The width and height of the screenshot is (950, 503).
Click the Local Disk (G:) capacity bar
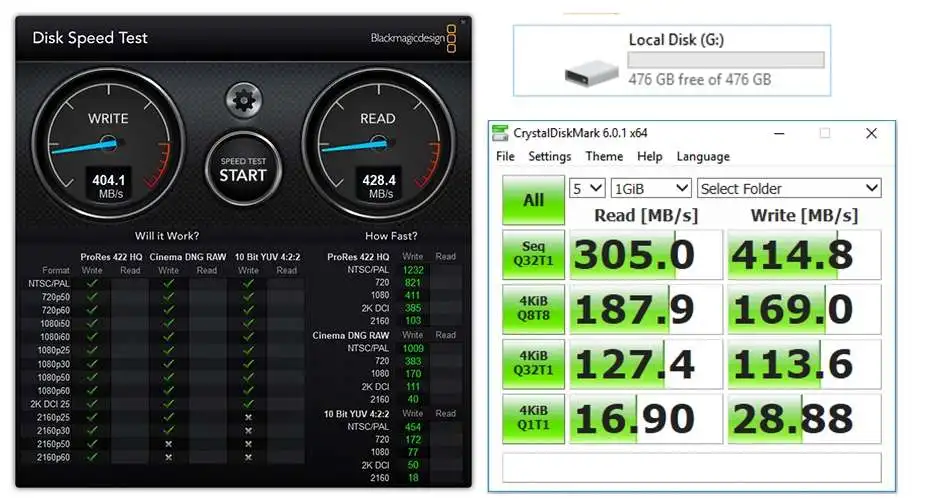click(726, 59)
